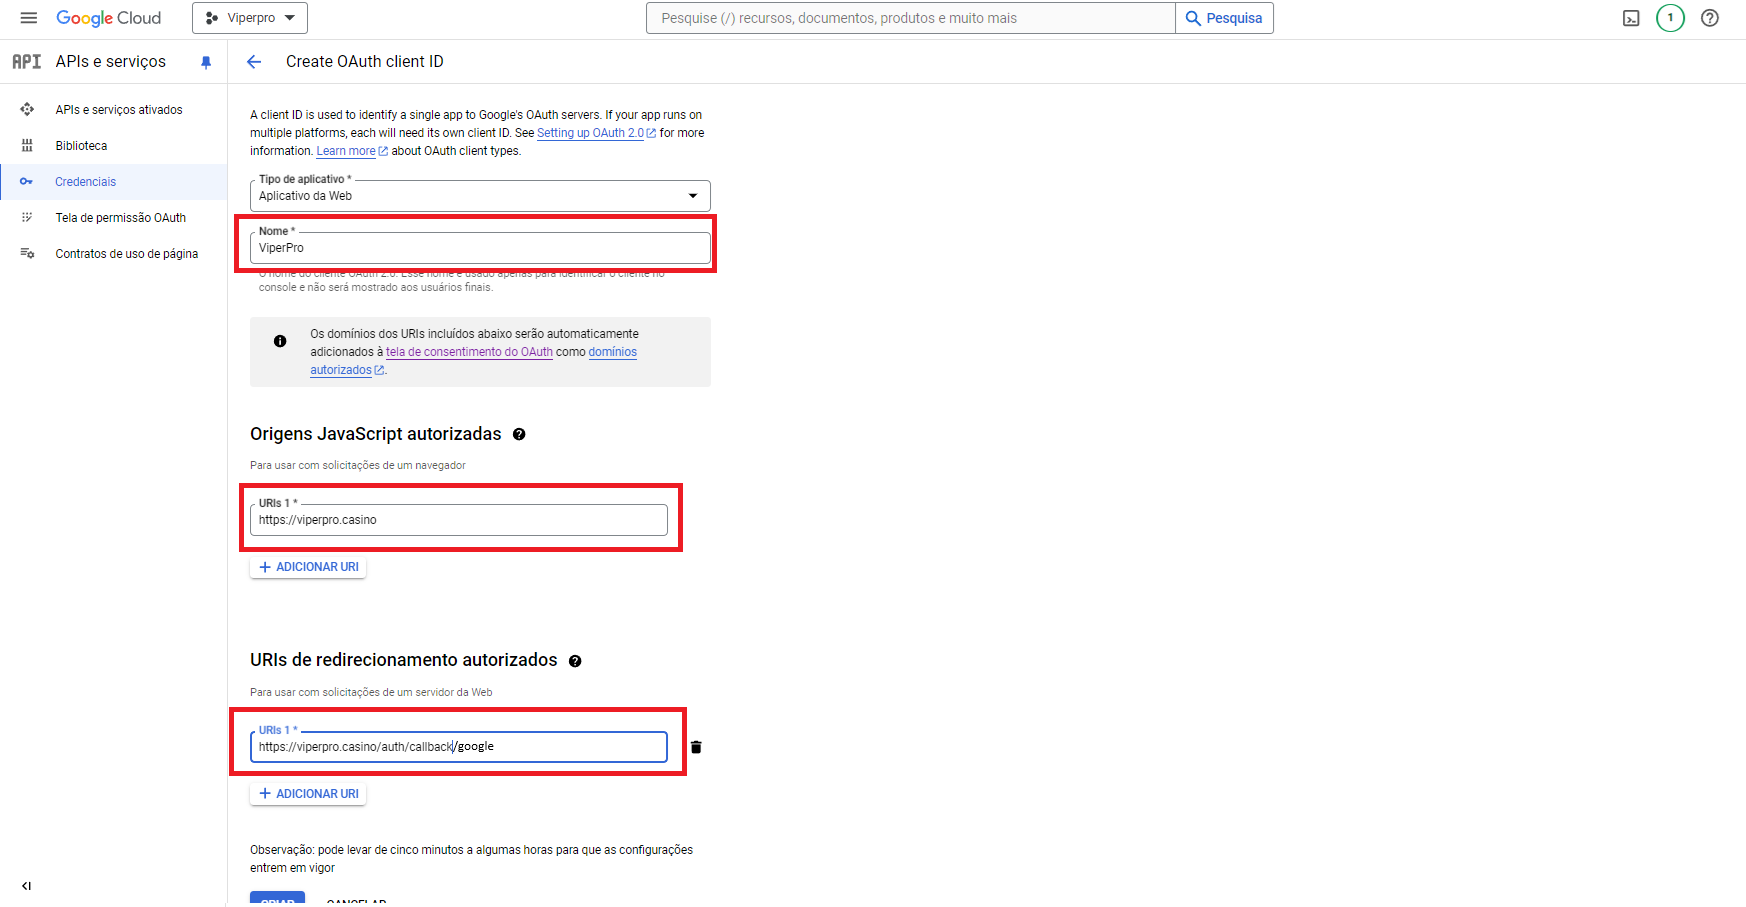Click ADICIONAR URI under JavaScript origins
The width and height of the screenshot is (1746, 907).
tap(308, 567)
